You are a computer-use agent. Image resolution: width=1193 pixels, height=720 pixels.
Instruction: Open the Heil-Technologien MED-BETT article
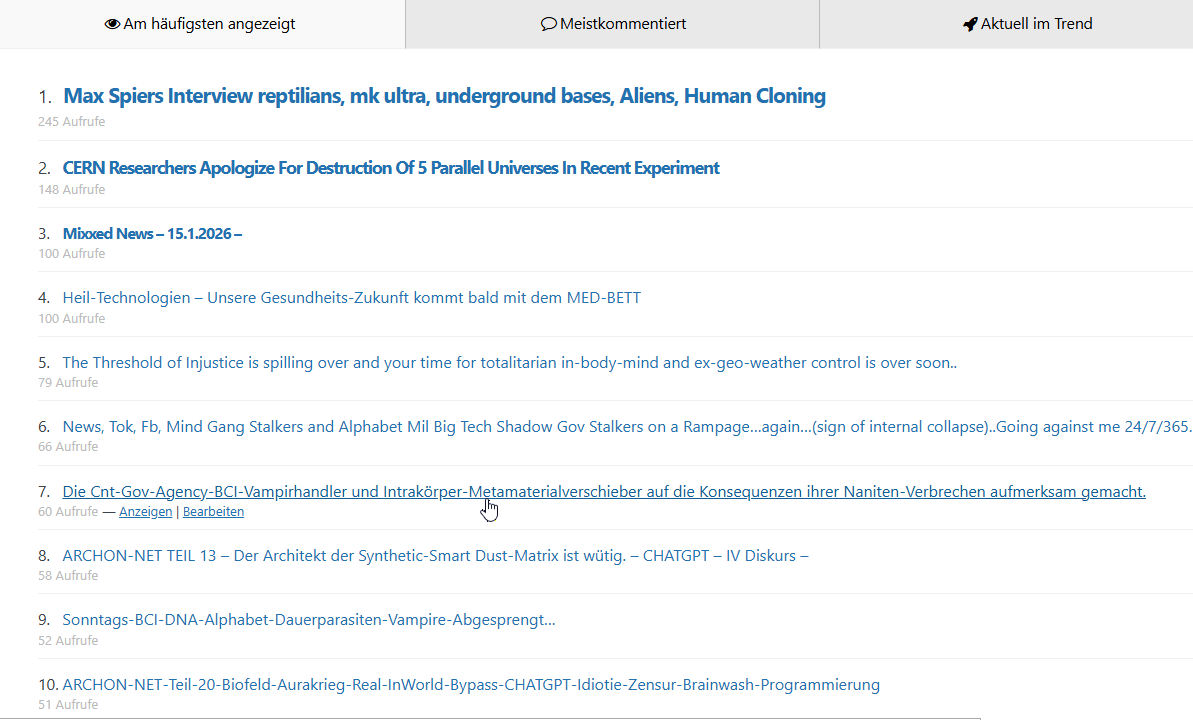pyautogui.click(x=351, y=298)
